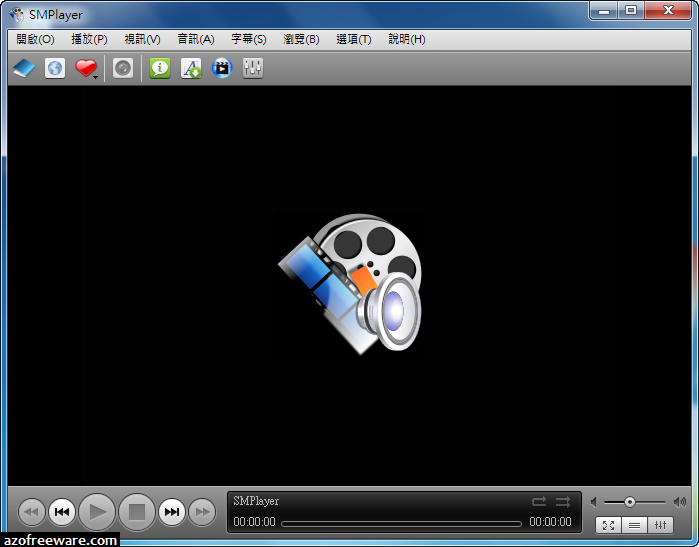This screenshot has height=547, width=699.
Task: Find subtitles with the letter A download icon
Action: pyautogui.click(x=191, y=68)
